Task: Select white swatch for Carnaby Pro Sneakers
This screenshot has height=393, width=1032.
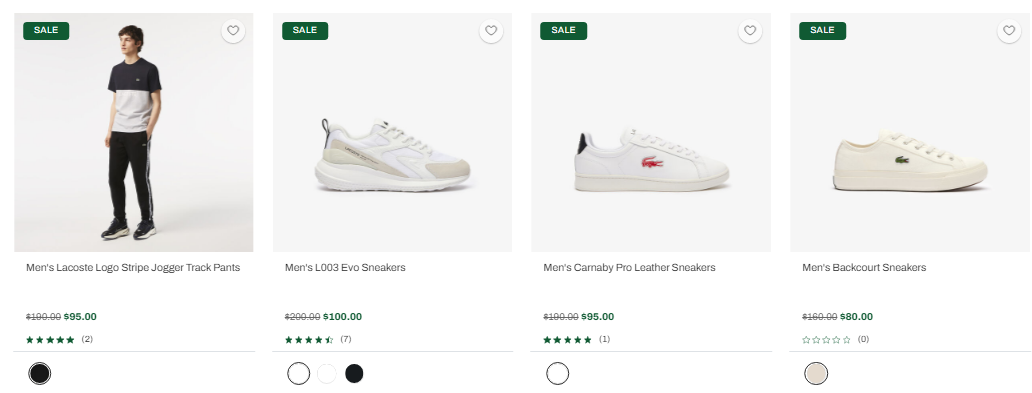Action: coord(557,373)
